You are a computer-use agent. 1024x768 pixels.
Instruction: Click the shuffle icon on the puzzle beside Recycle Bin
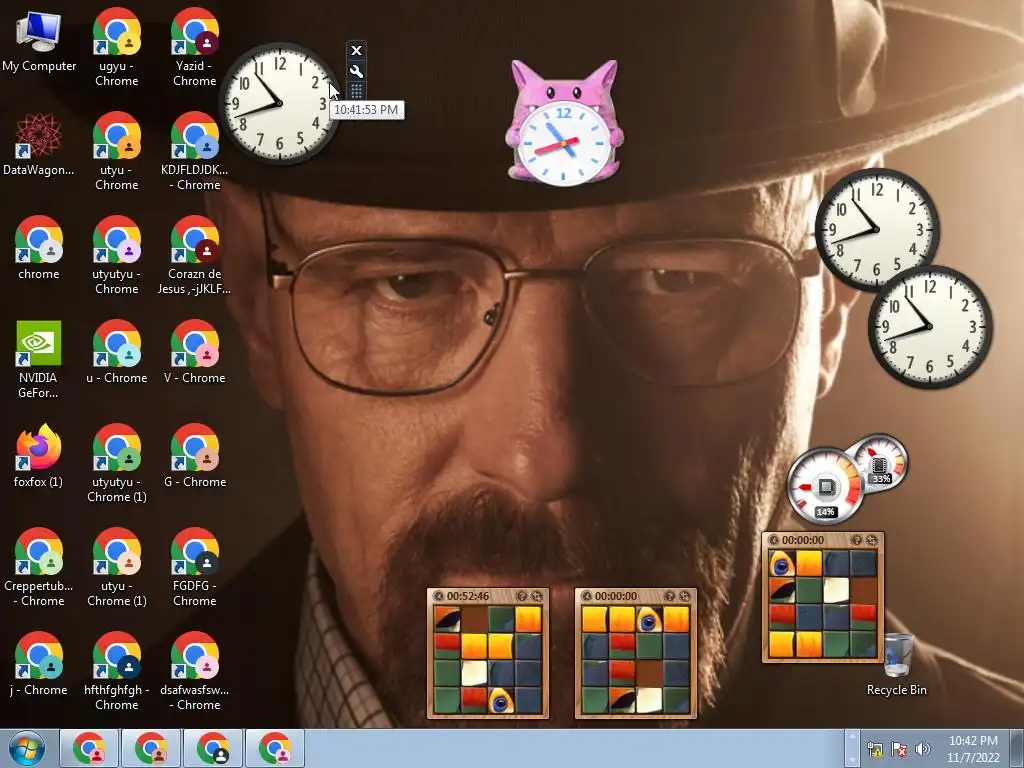[872, 540]
